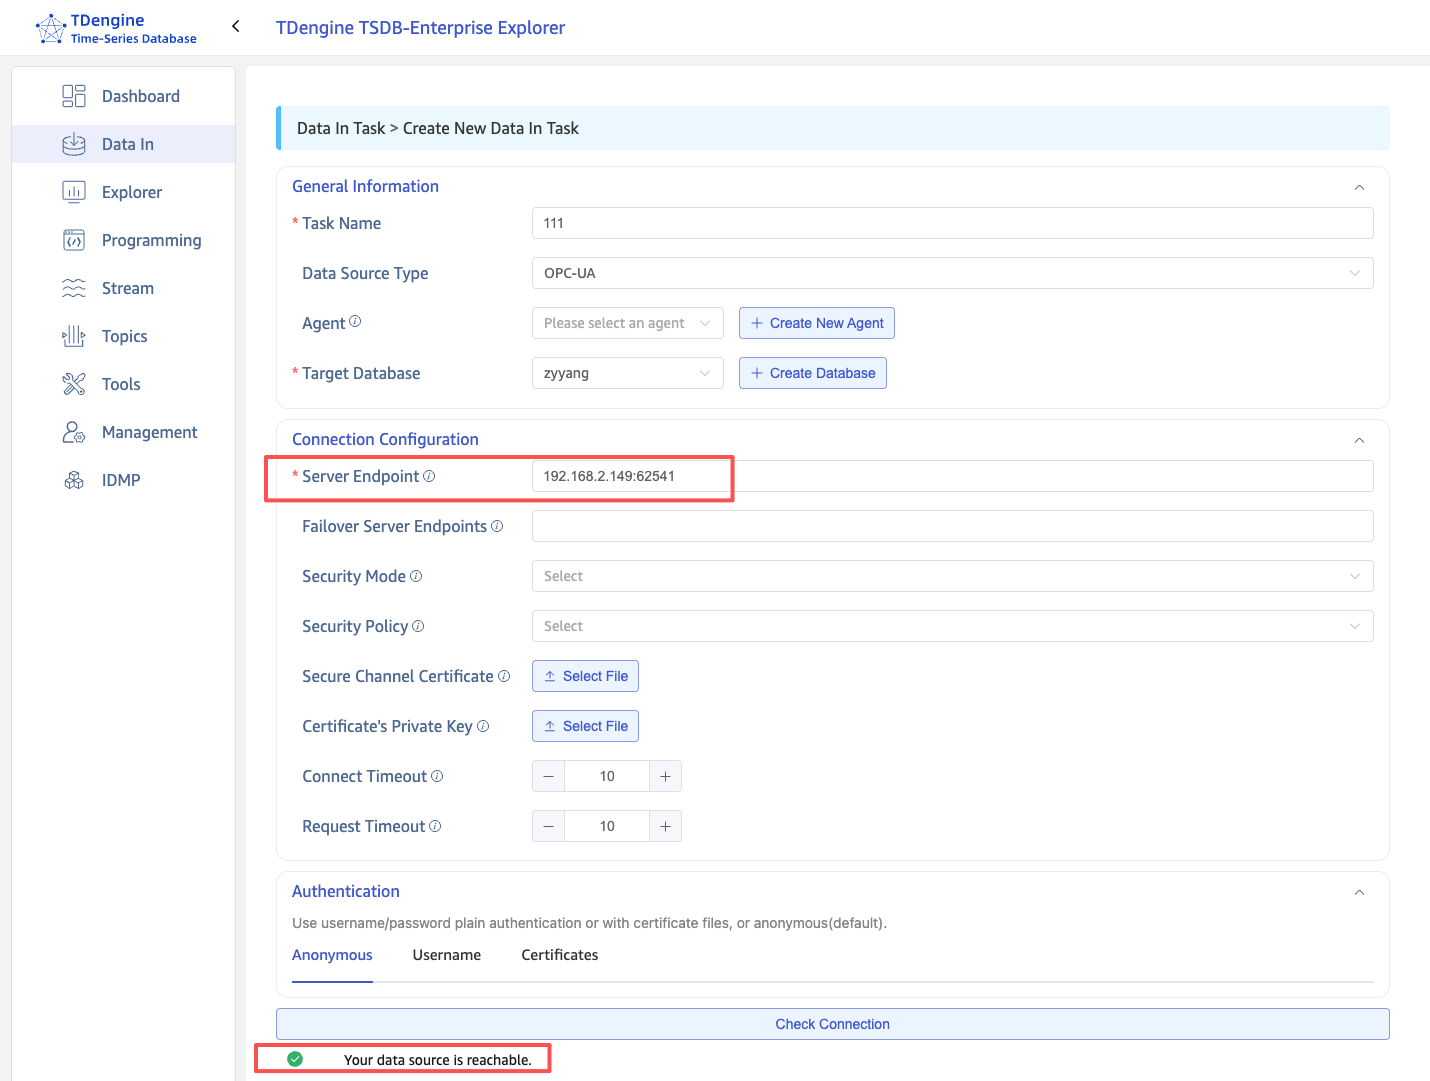Switch to the Anonymous authentication tab
The height and width of the screenshot is (1081, 1430).
click(x=332, y=955)
